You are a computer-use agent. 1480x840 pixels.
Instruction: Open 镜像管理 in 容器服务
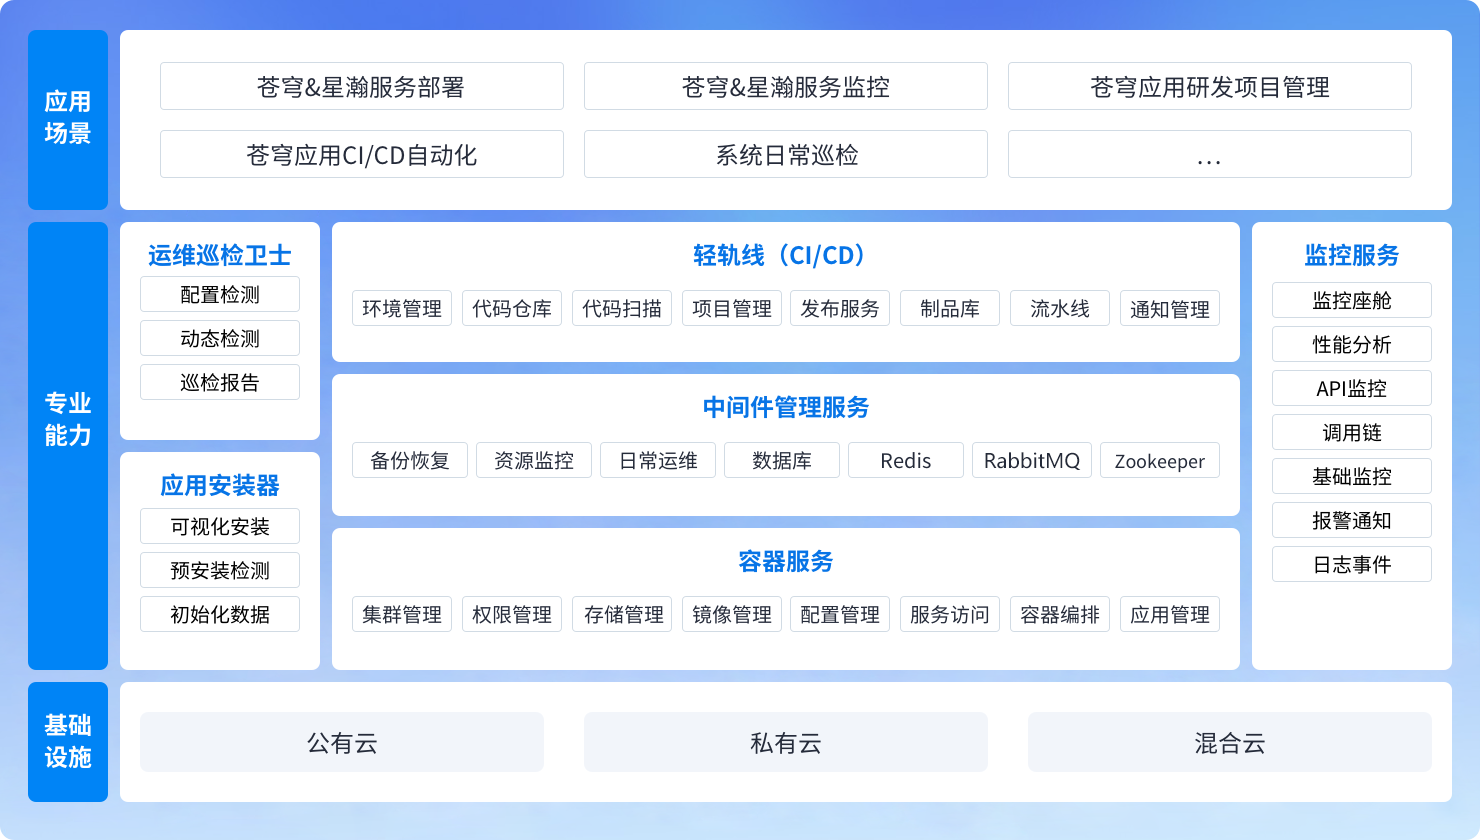coord(732,615)
